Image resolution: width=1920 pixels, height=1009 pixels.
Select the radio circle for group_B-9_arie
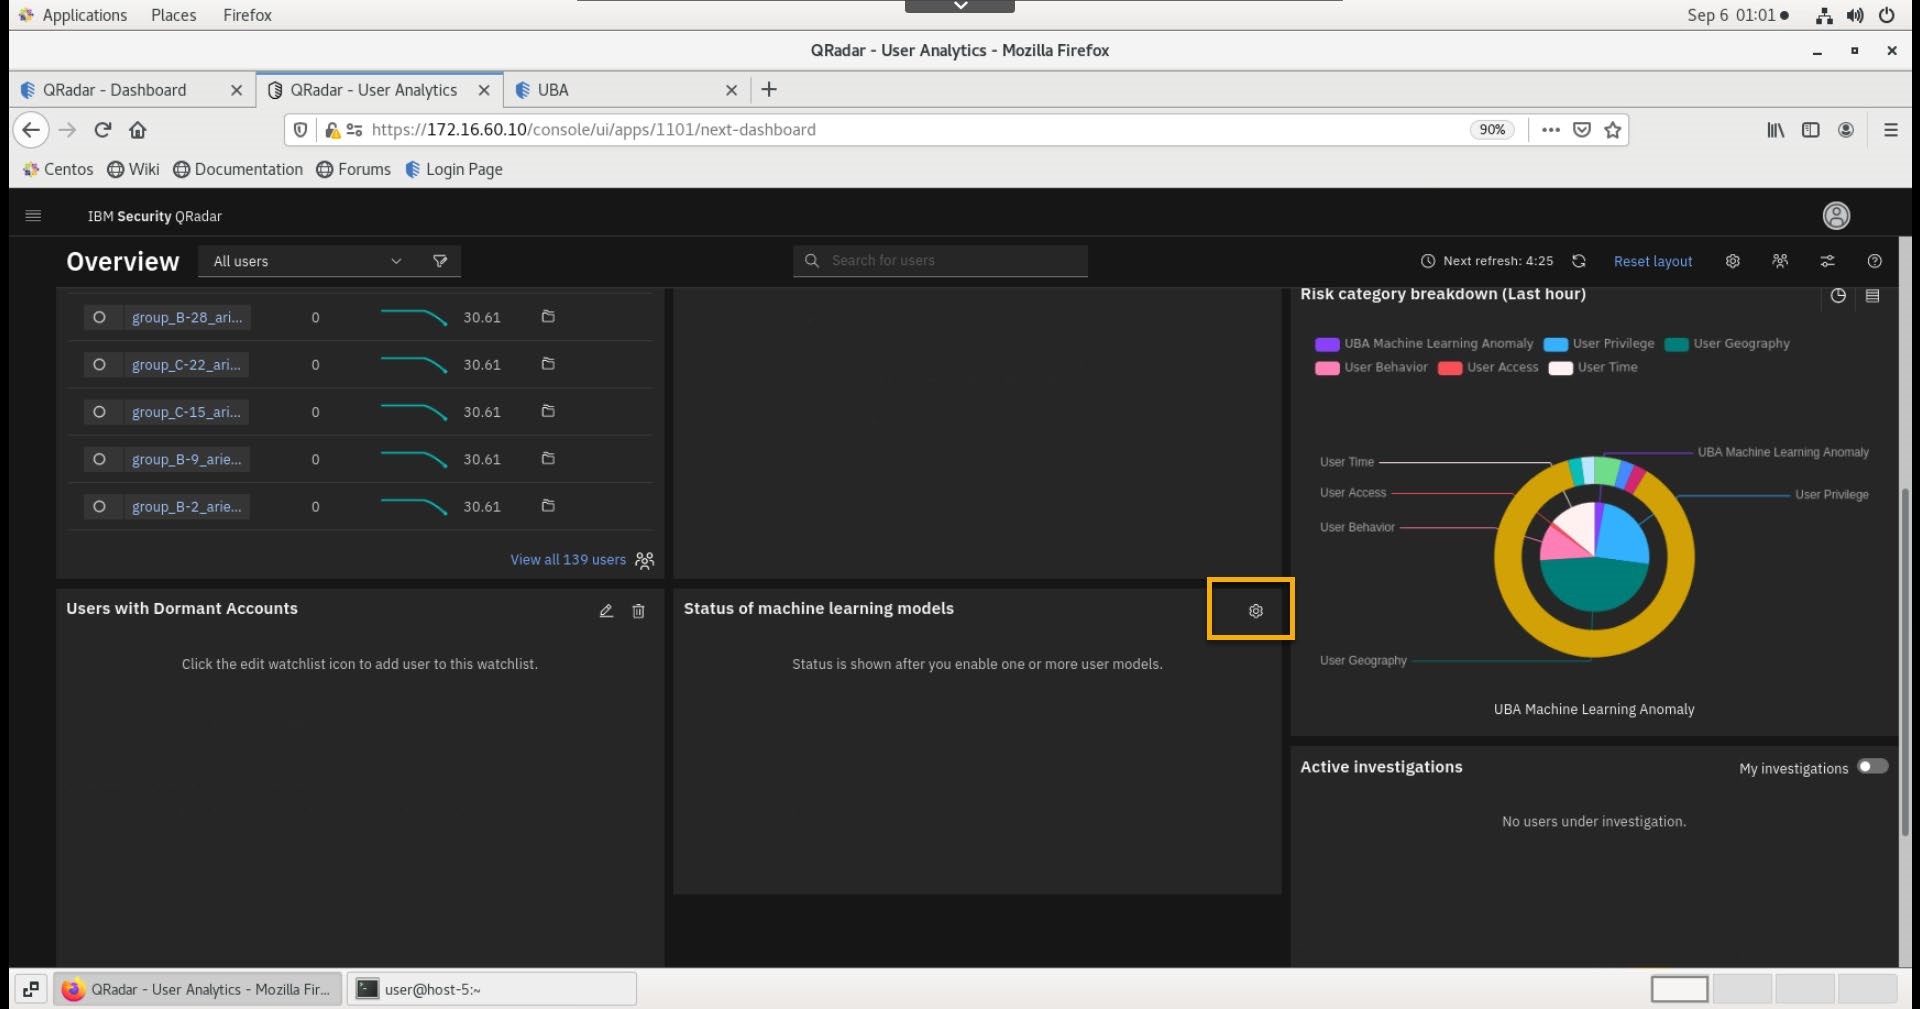point(99,459)
